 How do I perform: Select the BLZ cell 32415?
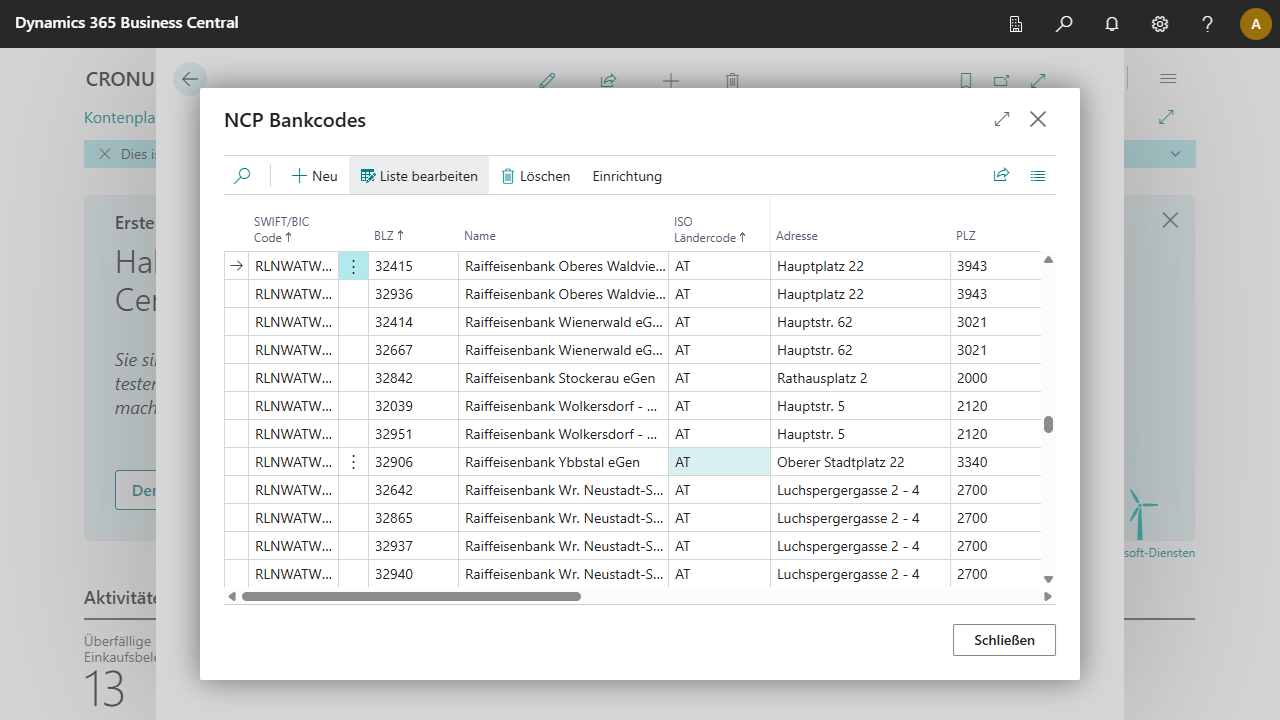tap(414, 266)
